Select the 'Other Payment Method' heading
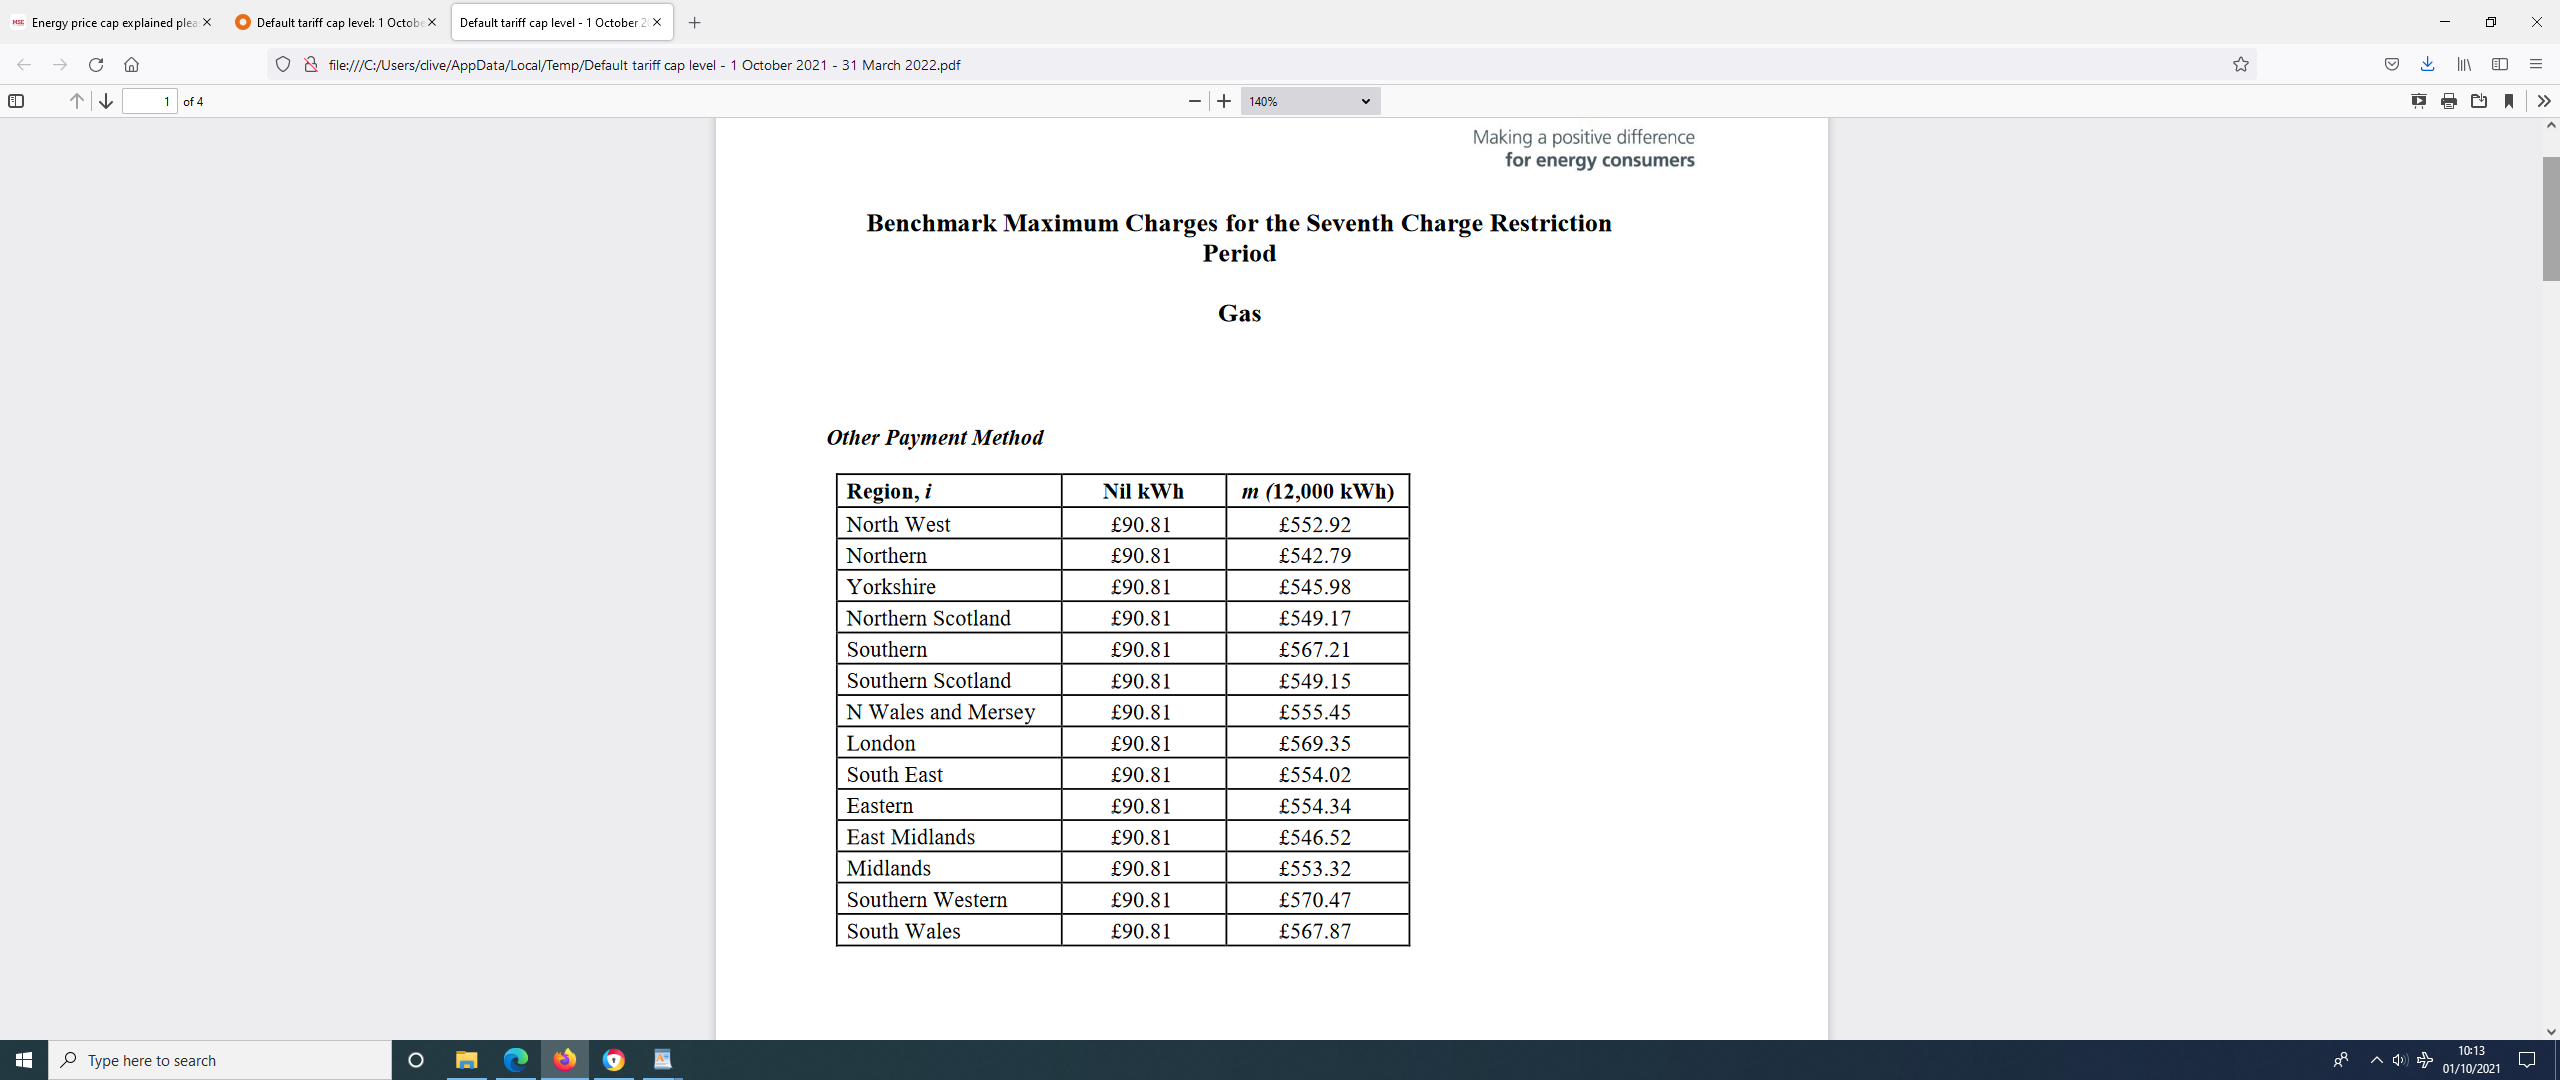2560x1080 pixels. 934,437
